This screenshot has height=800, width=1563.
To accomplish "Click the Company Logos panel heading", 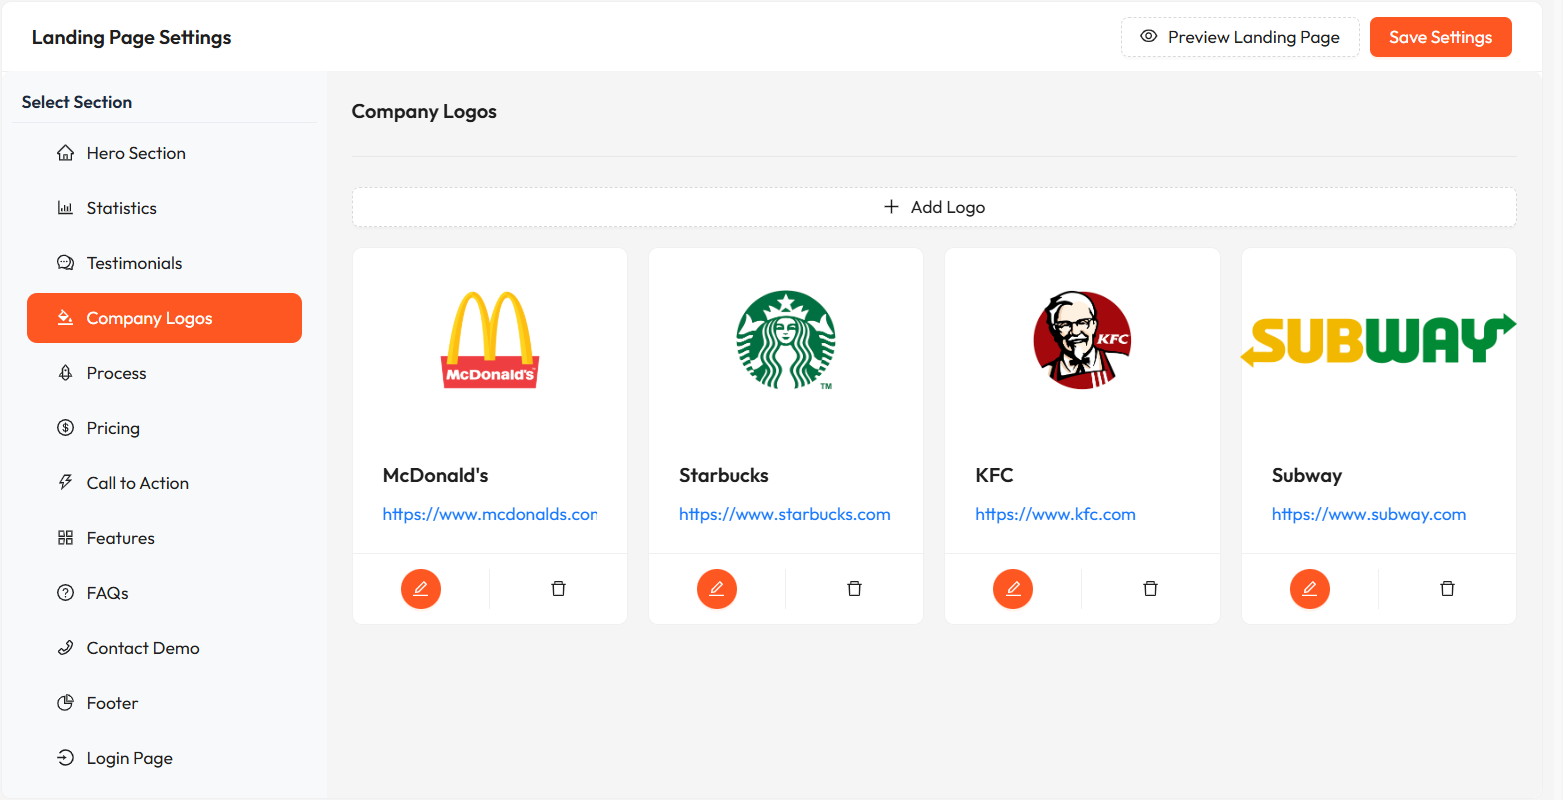I will click(x=424, y=112).
